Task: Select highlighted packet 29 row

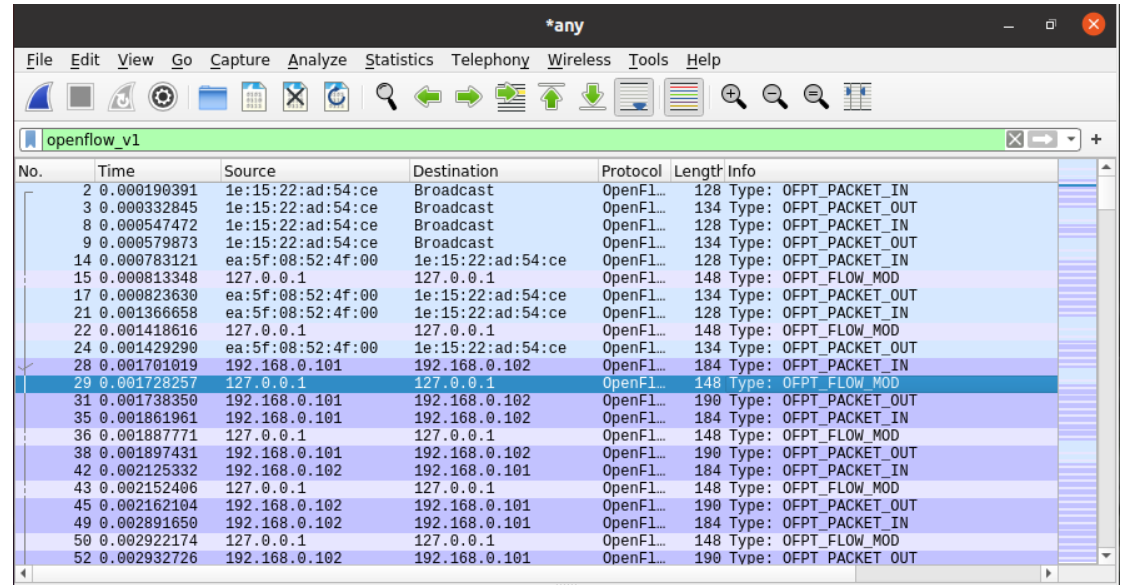Action: [537, 383]
